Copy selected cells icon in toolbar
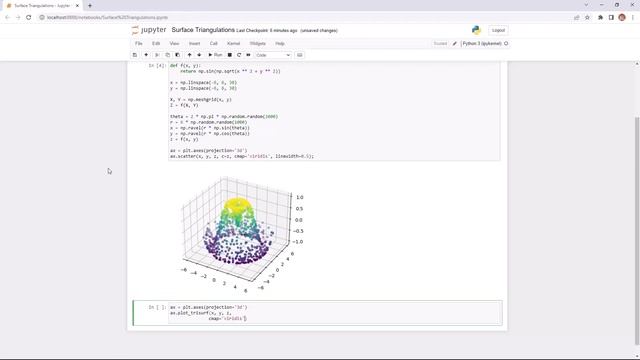 [x=167, y=55]
